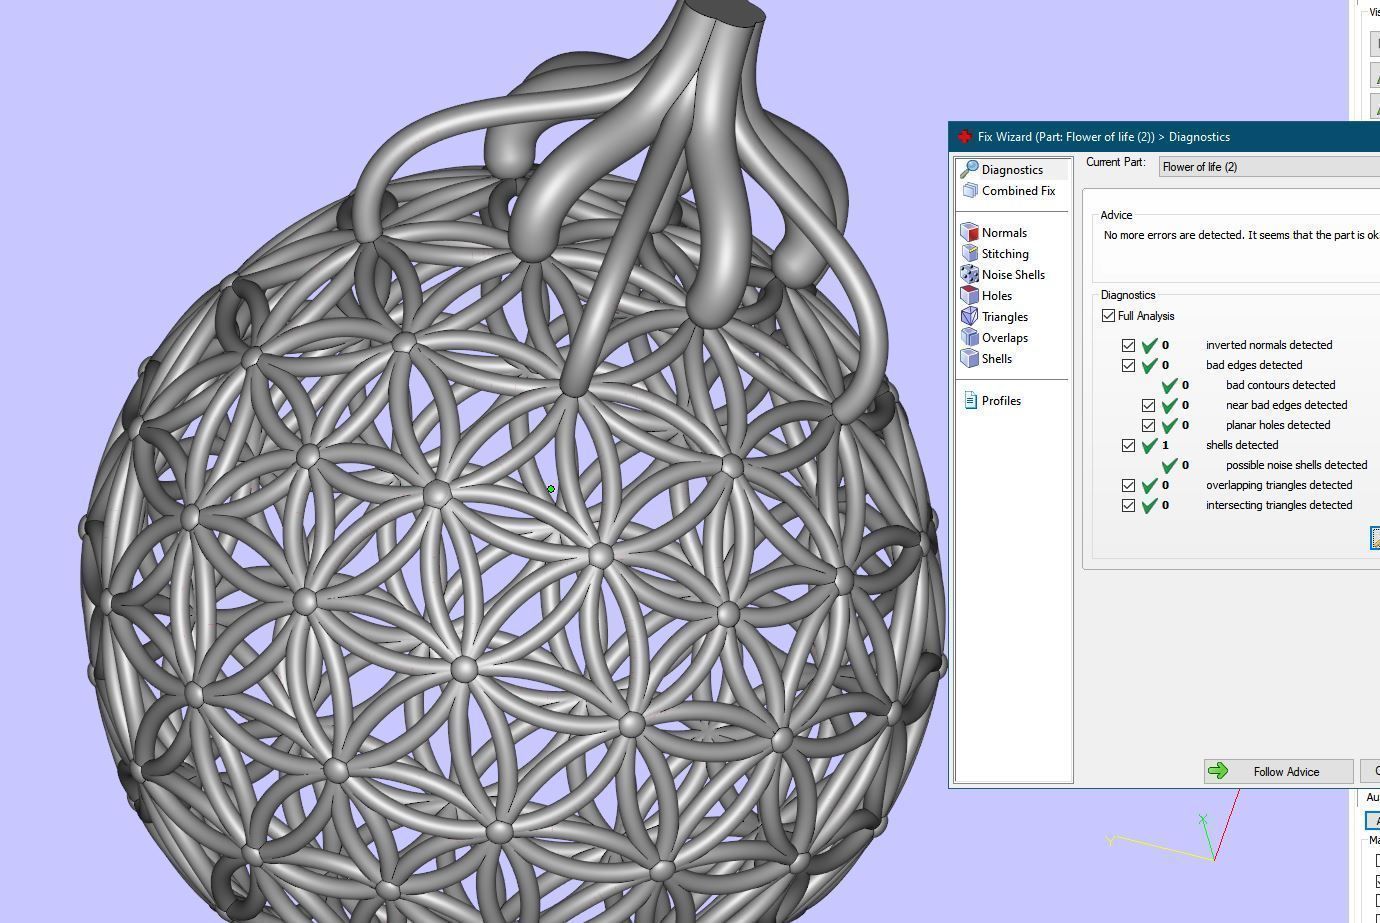The width and height of the screenshot is (1380, 923).
Task: Click the red cross Fix Wizard title icon
Action: click(x=964, y=137)
